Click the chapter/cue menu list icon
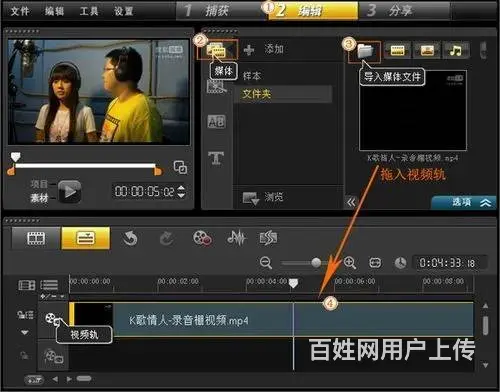The height and width of the screenshot is (392, 500). click(49, 285)
